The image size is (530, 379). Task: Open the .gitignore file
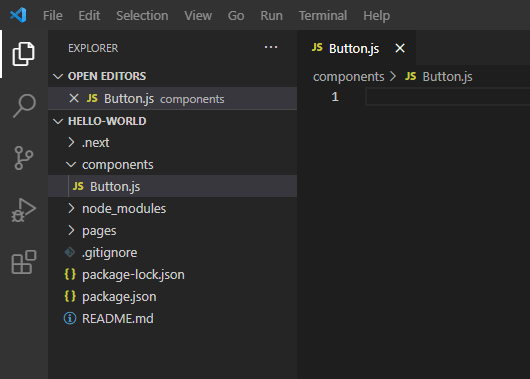[172, 253]
